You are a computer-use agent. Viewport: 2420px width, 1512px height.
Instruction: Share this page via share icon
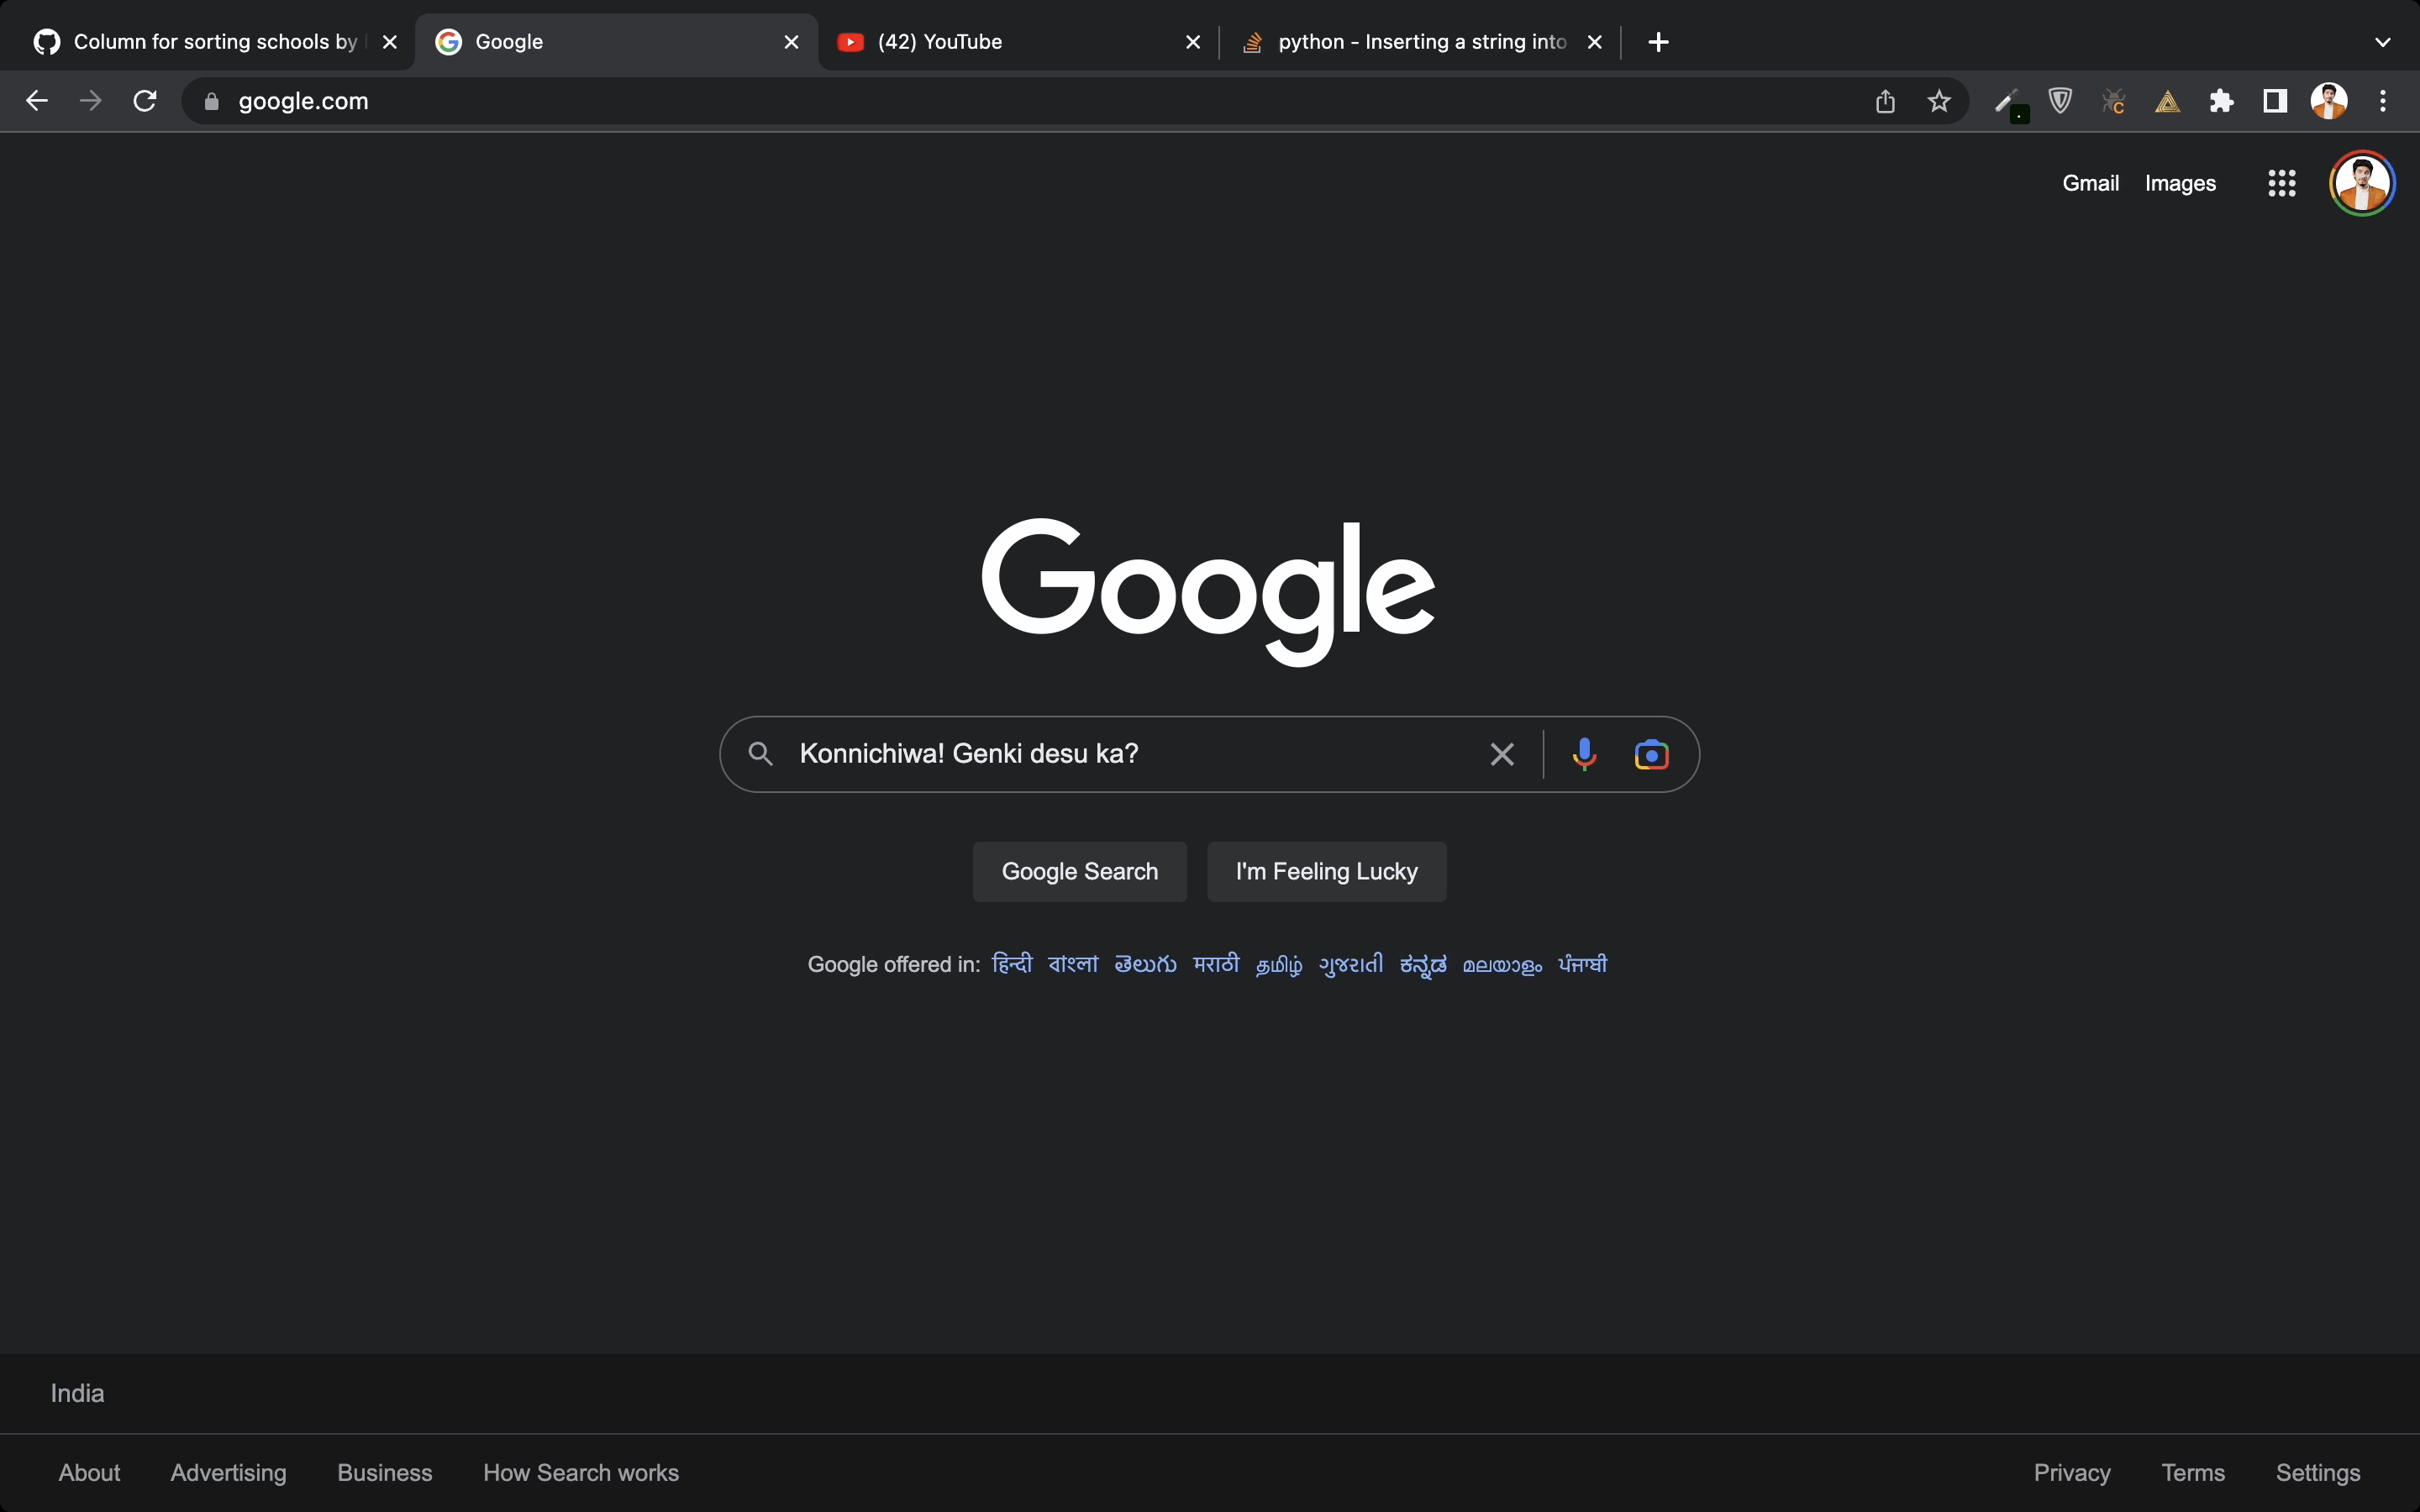click(1885, 101)
